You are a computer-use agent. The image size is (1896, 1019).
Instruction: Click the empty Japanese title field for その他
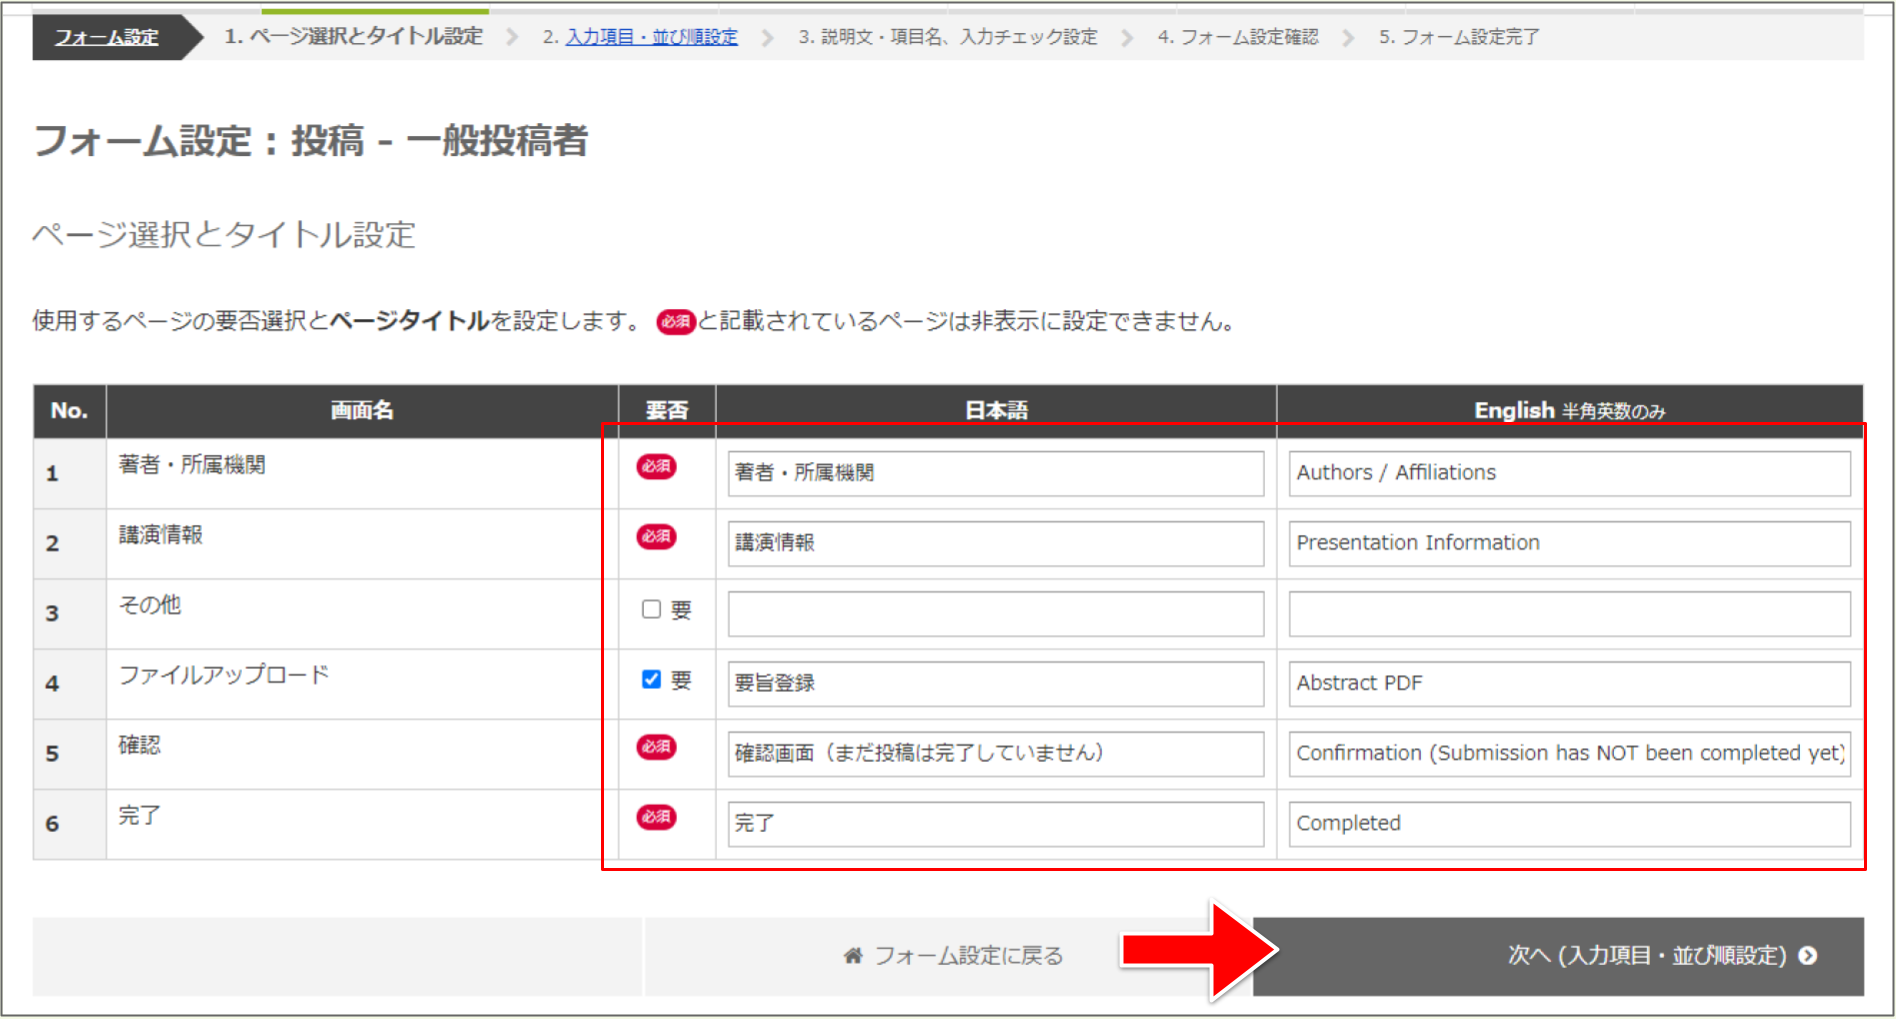pyautogui.click(x=995, y=613)
